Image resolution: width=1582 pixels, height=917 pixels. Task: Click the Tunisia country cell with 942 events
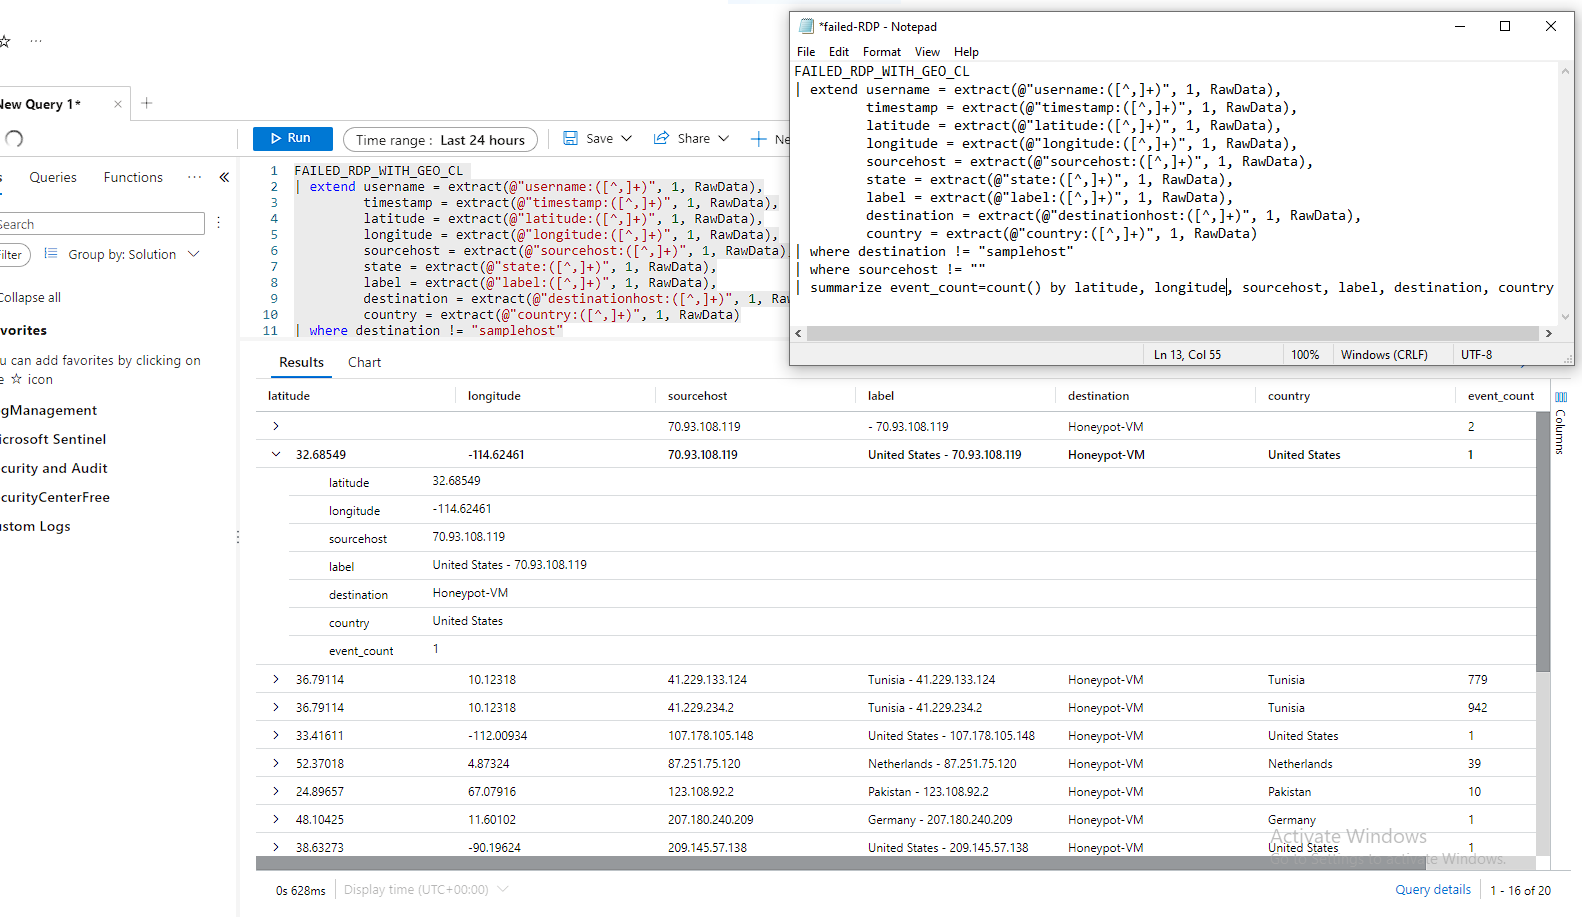pyautogui.click(x=1286, y=707)
